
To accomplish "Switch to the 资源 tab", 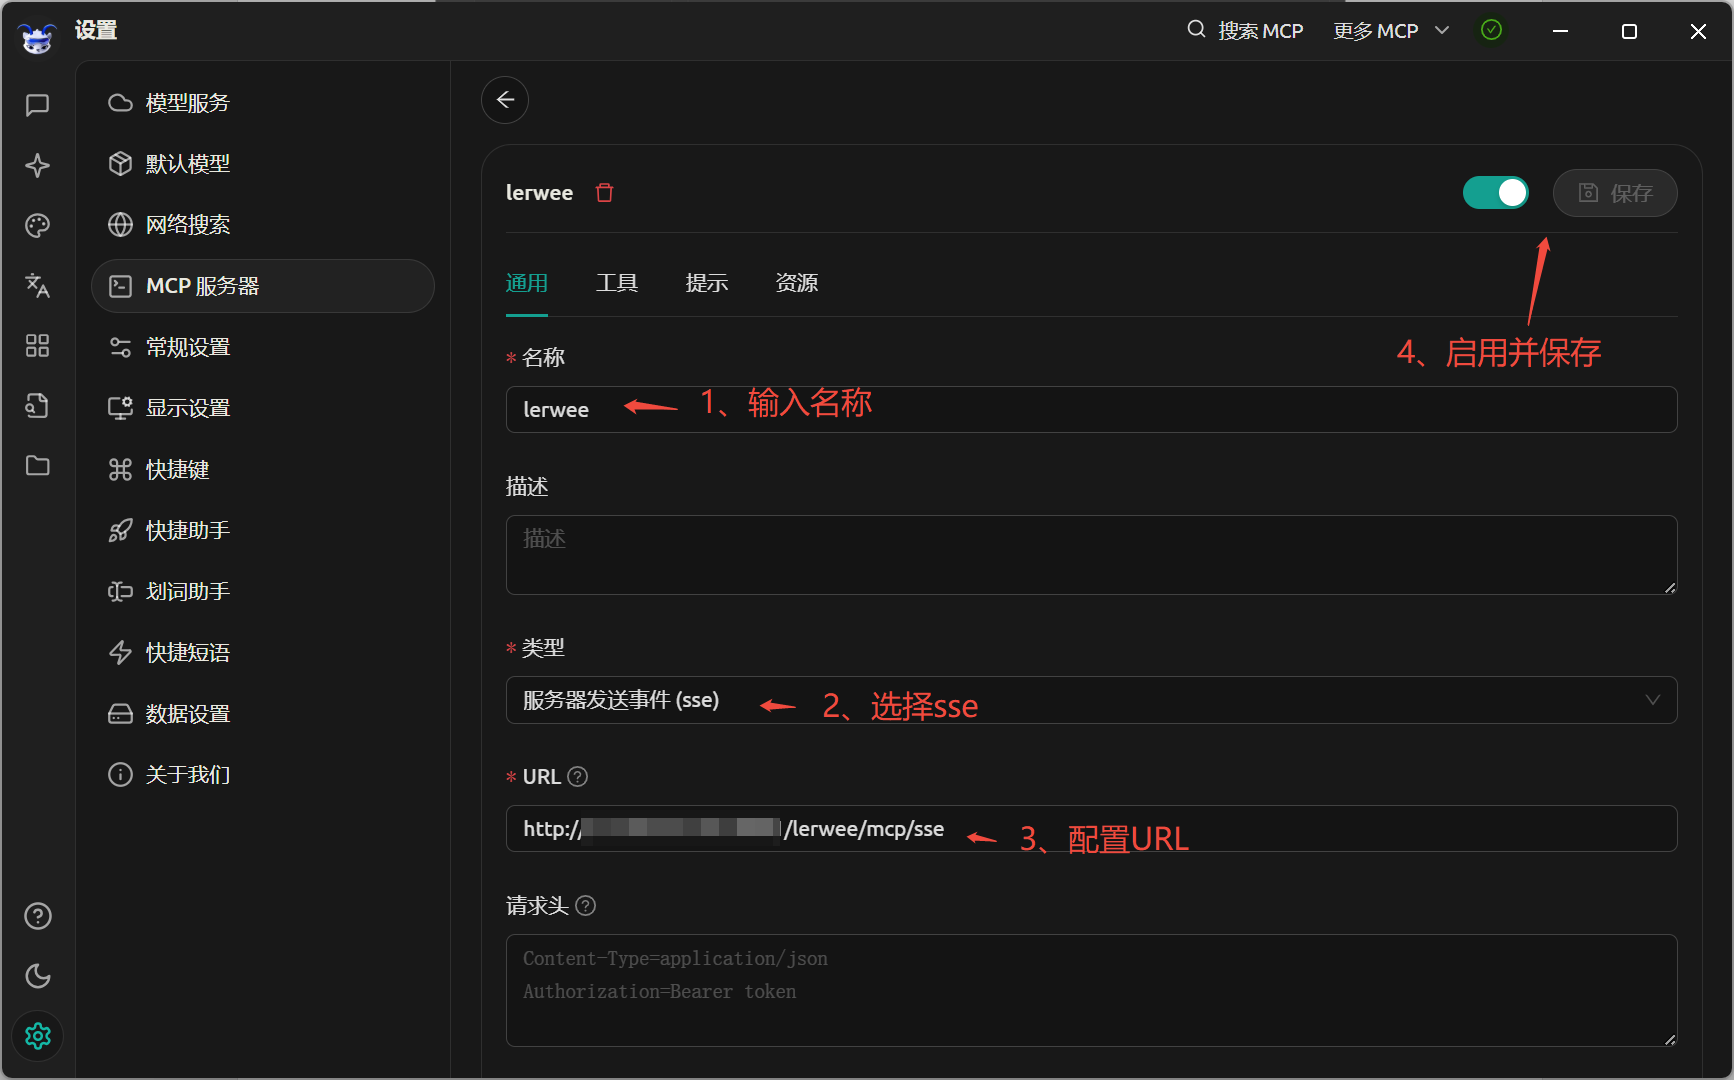I will tap(797, 283).
